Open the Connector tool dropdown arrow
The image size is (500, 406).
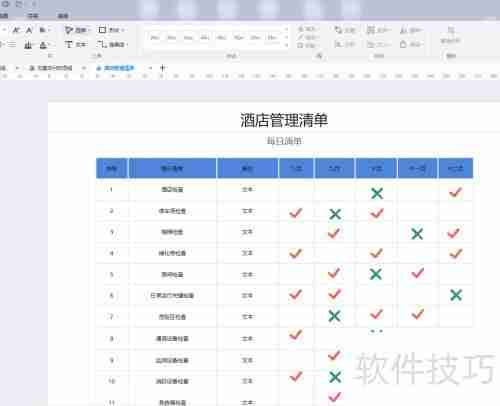click(x=127, y=44)
